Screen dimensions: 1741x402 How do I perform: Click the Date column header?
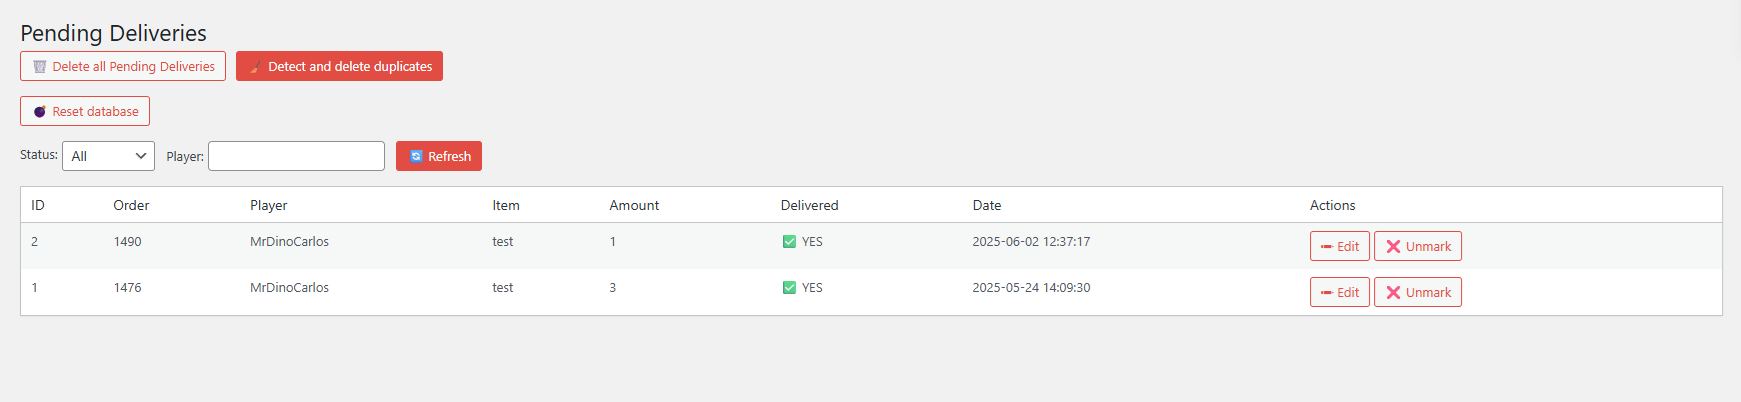point(987,205)
